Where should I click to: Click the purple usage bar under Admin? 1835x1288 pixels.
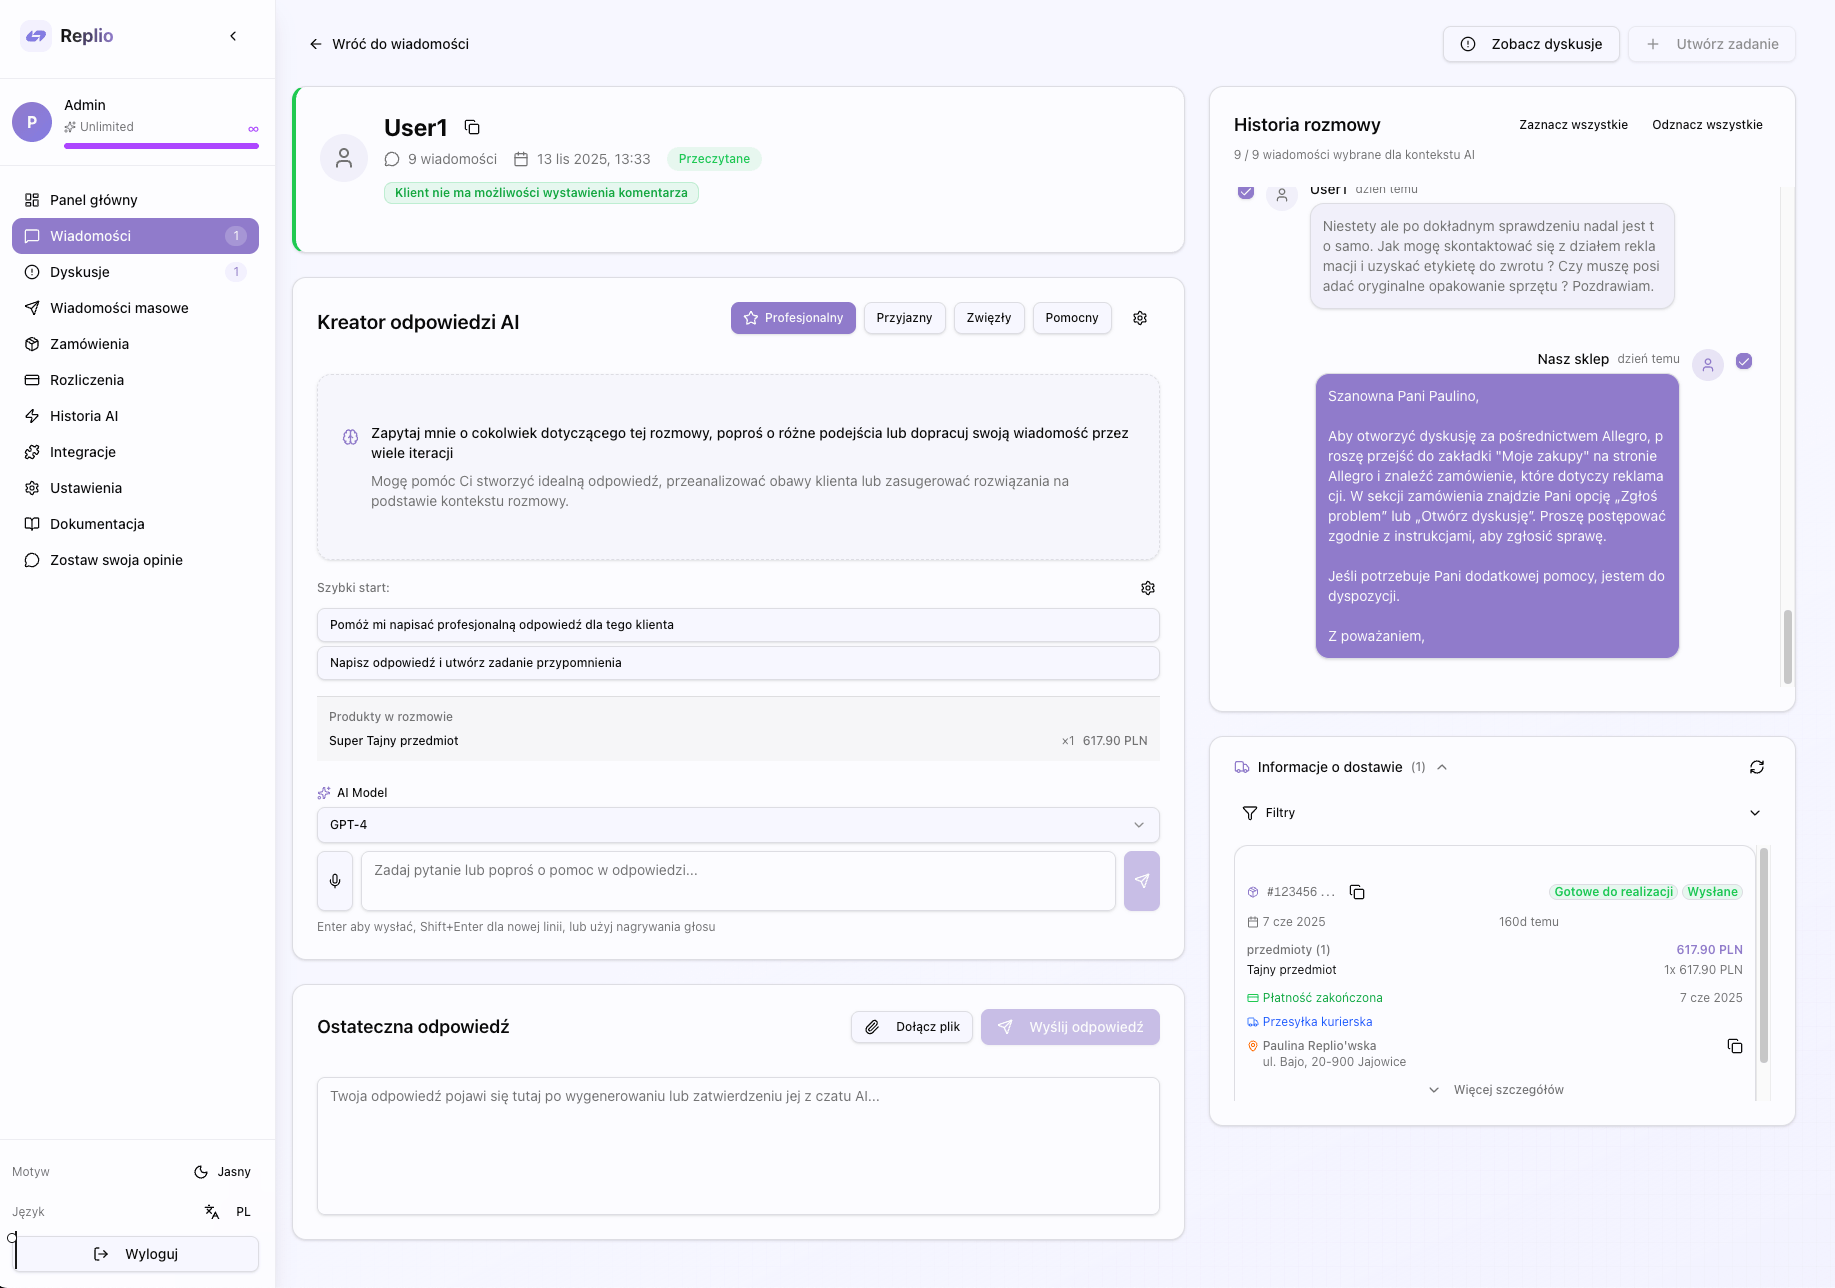[x=161, y=147]
